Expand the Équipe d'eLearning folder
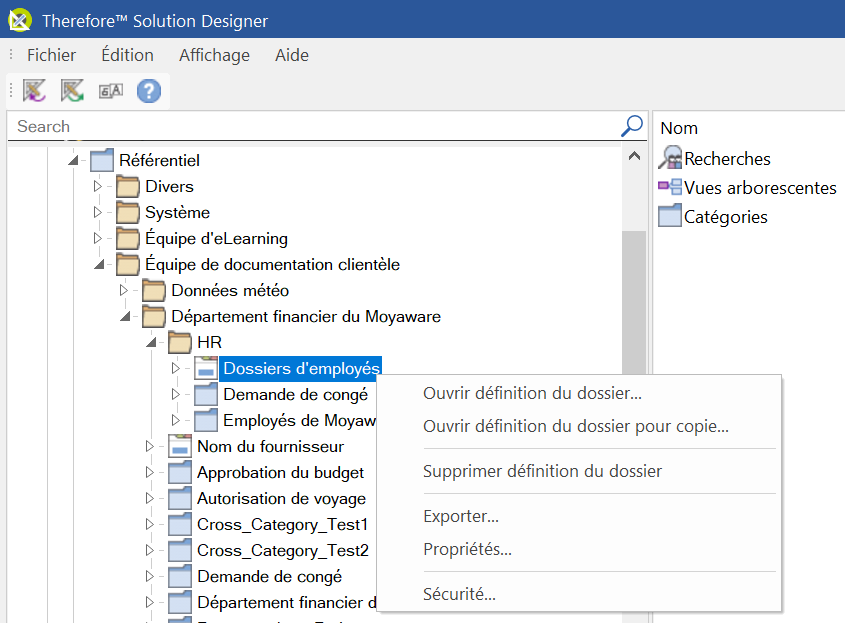The width and height of the screenshot is (845, 623). coord(98,238)
